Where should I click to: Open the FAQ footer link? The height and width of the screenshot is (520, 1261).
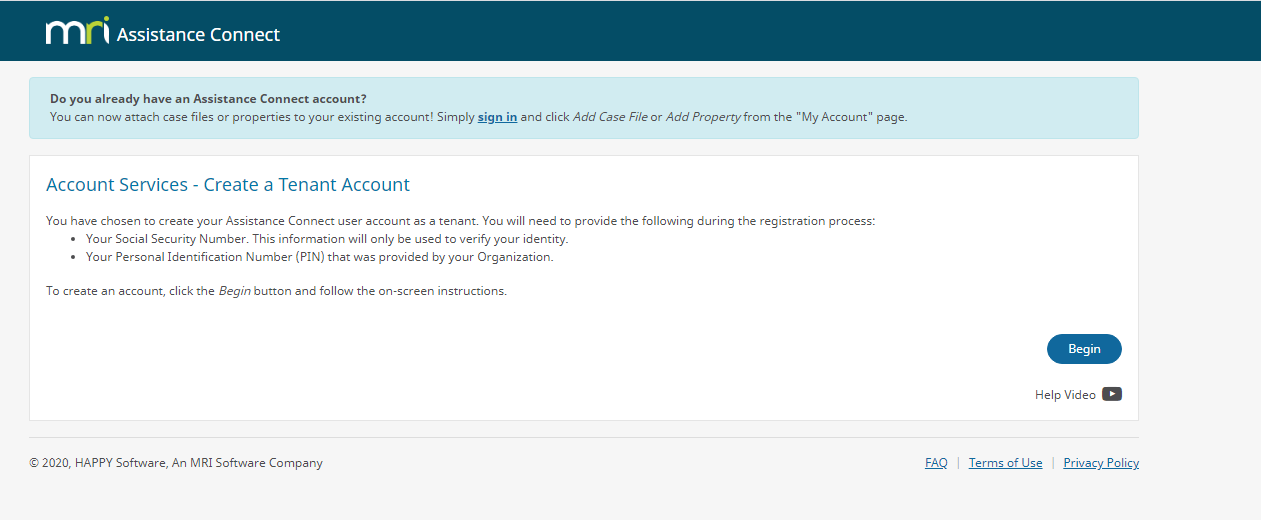(936, 463)
